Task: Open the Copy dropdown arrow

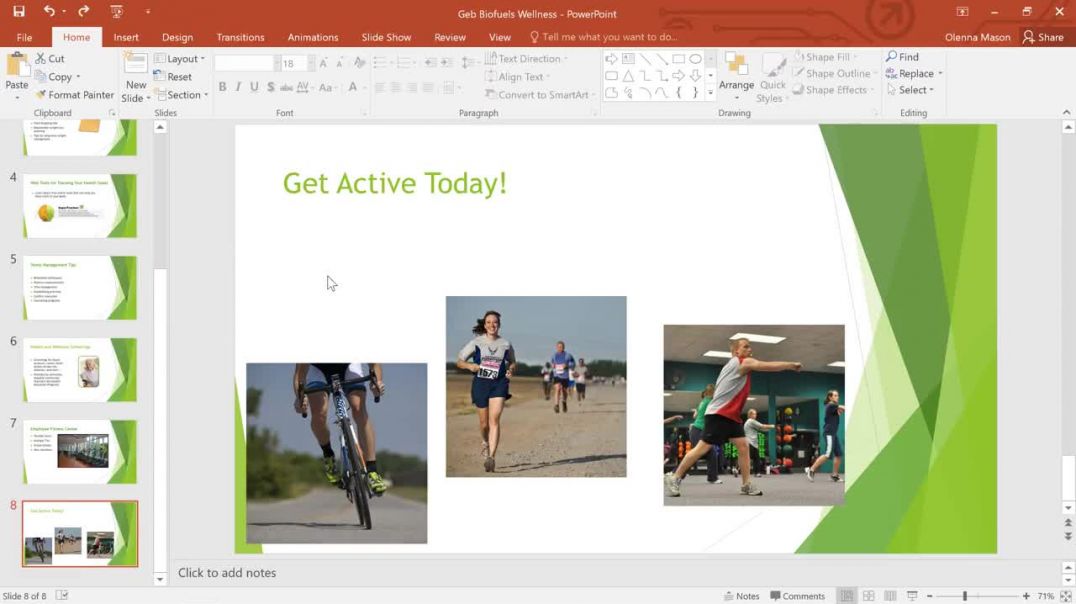Action: point(78,77)
